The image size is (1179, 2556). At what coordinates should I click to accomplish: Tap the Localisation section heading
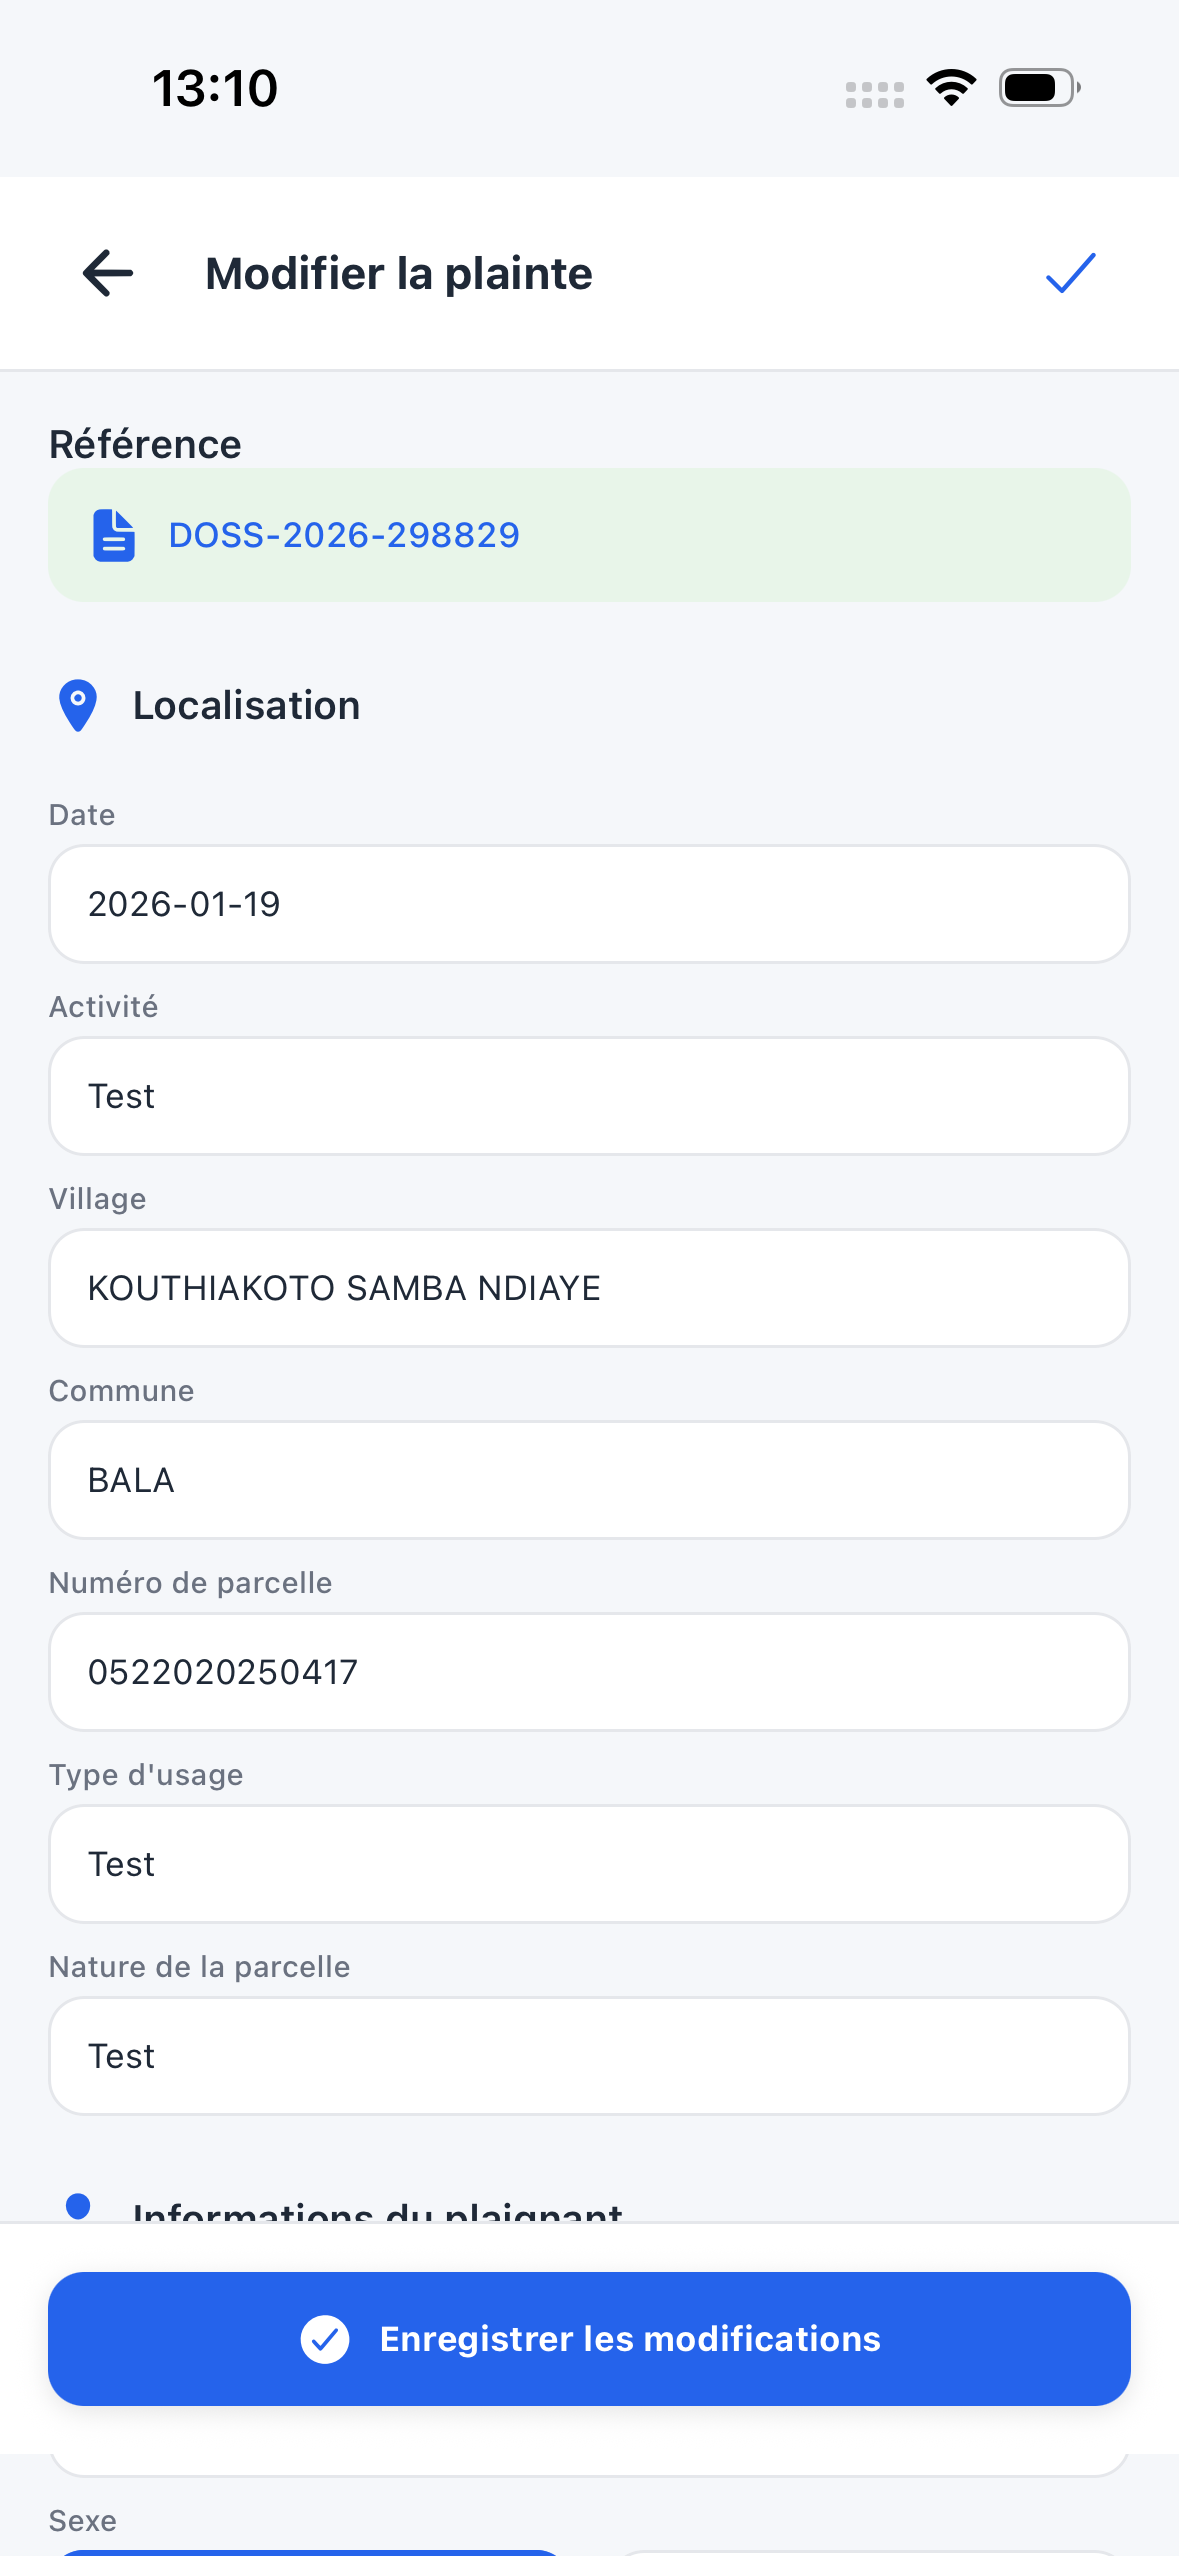(246, 705)
